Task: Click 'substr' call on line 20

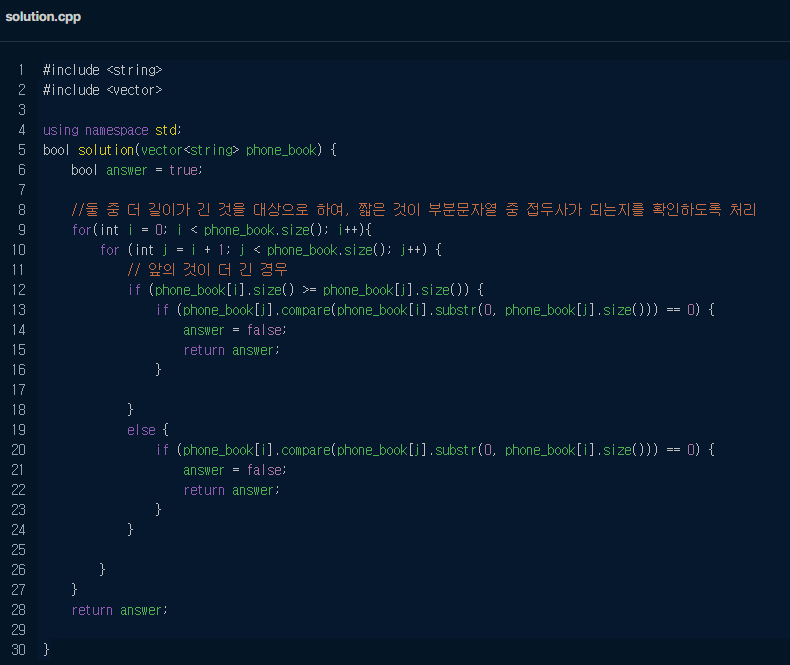Action: [455, 450]
